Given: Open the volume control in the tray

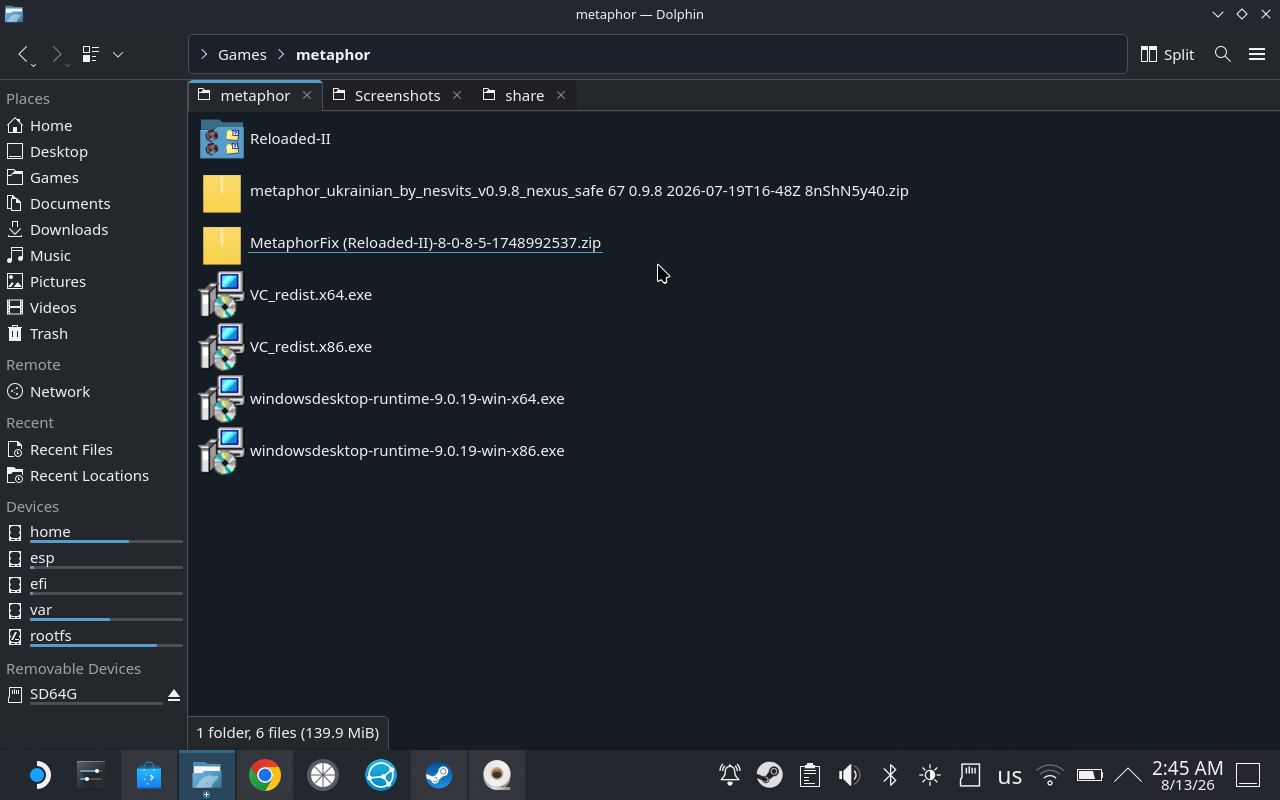Looking at the screenshot, I should 850,775.
